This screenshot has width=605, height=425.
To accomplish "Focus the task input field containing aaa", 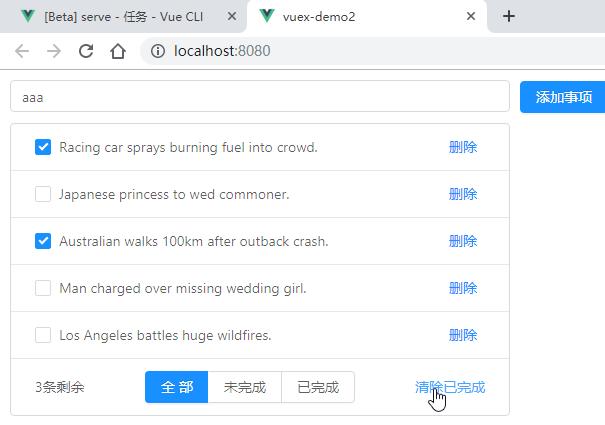I will click(x=260, y=97).
